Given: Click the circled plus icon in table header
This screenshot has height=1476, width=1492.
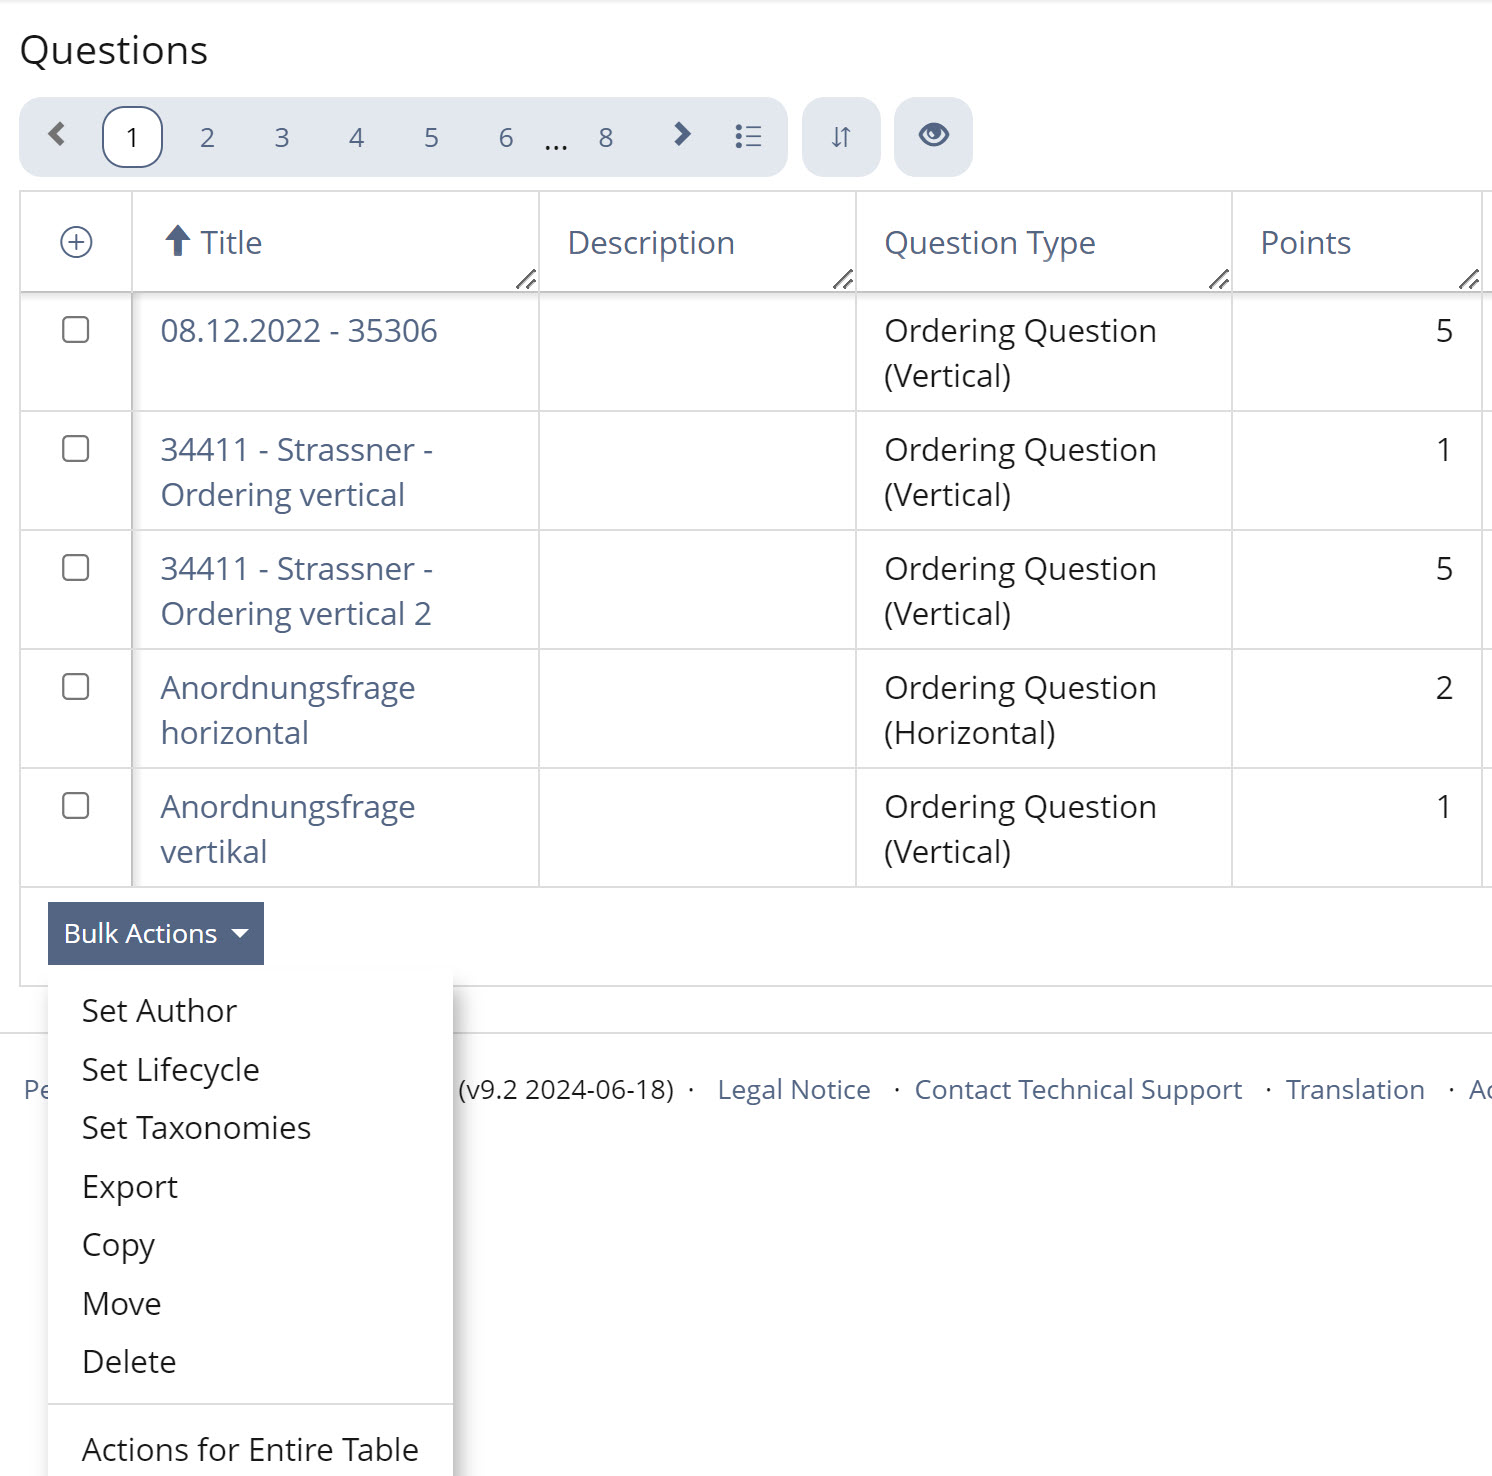Looking at the screenshot, I should point(76,242).
